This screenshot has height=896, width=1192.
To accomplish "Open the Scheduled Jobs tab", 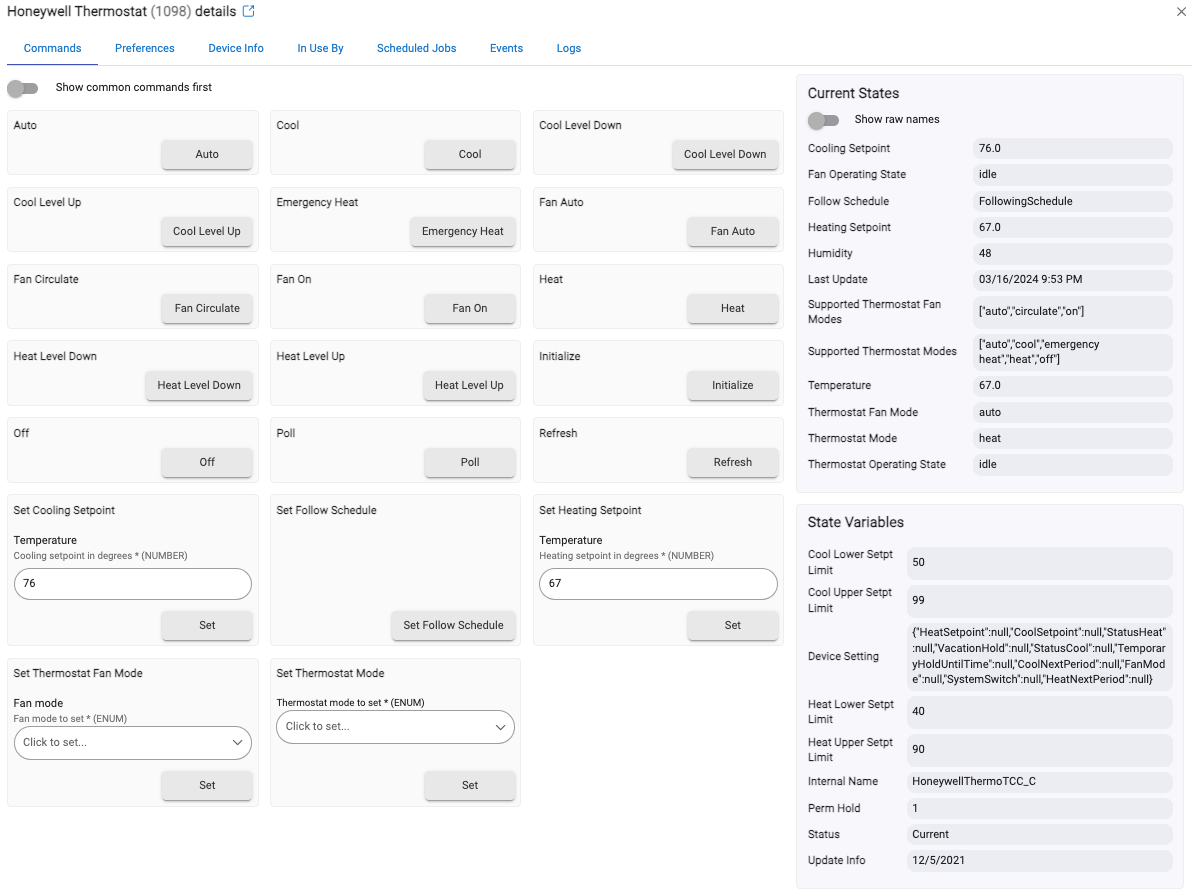I will click(417, 48).
